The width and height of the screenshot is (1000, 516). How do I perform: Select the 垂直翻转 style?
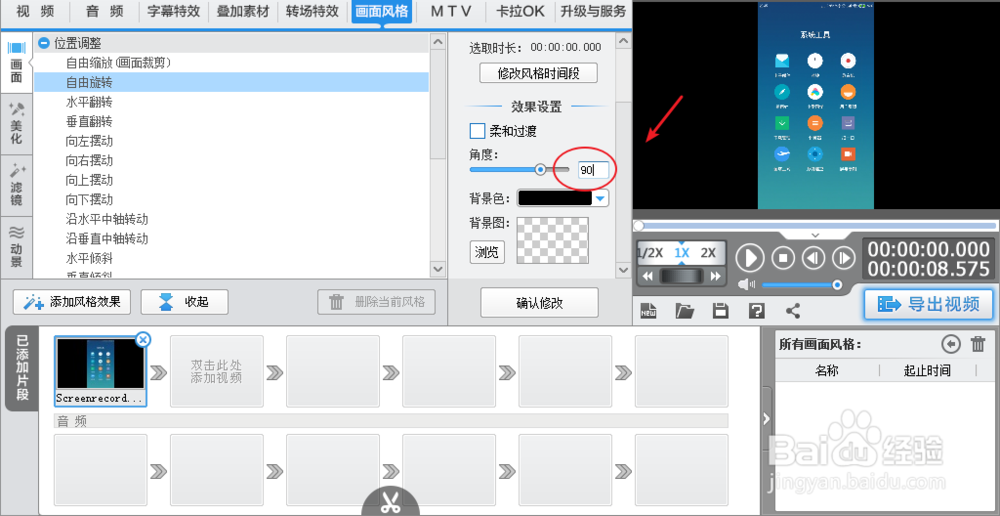point(231,121)
